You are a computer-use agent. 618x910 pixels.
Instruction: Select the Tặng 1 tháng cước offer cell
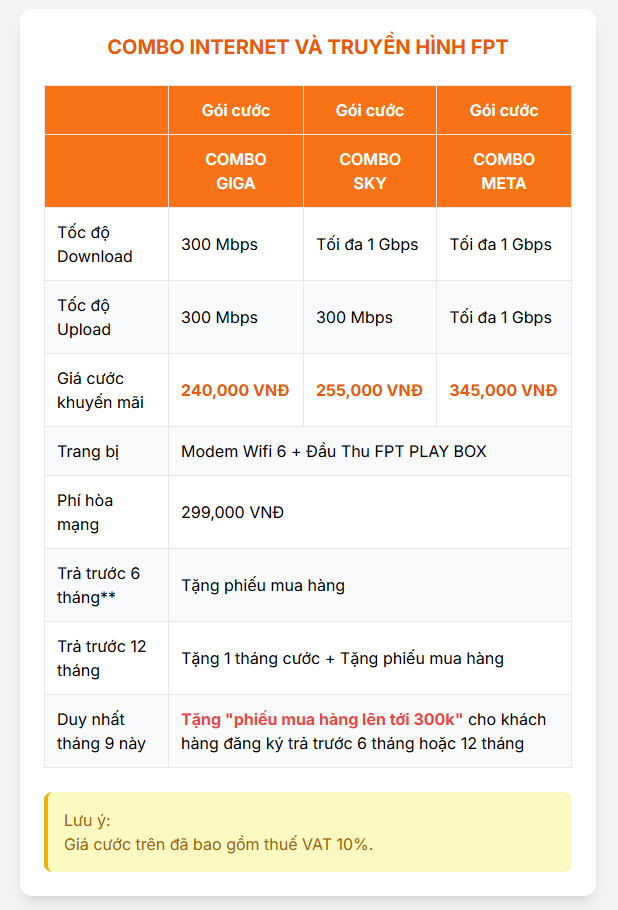tap(342, 658)
